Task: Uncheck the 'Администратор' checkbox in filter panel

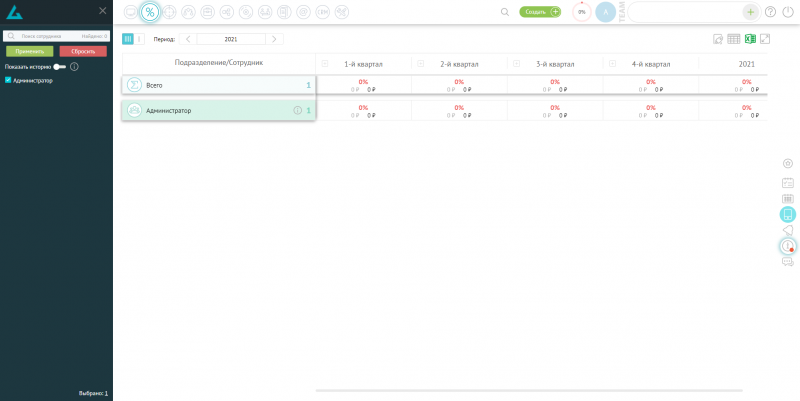Action: (x=8, y=80)
